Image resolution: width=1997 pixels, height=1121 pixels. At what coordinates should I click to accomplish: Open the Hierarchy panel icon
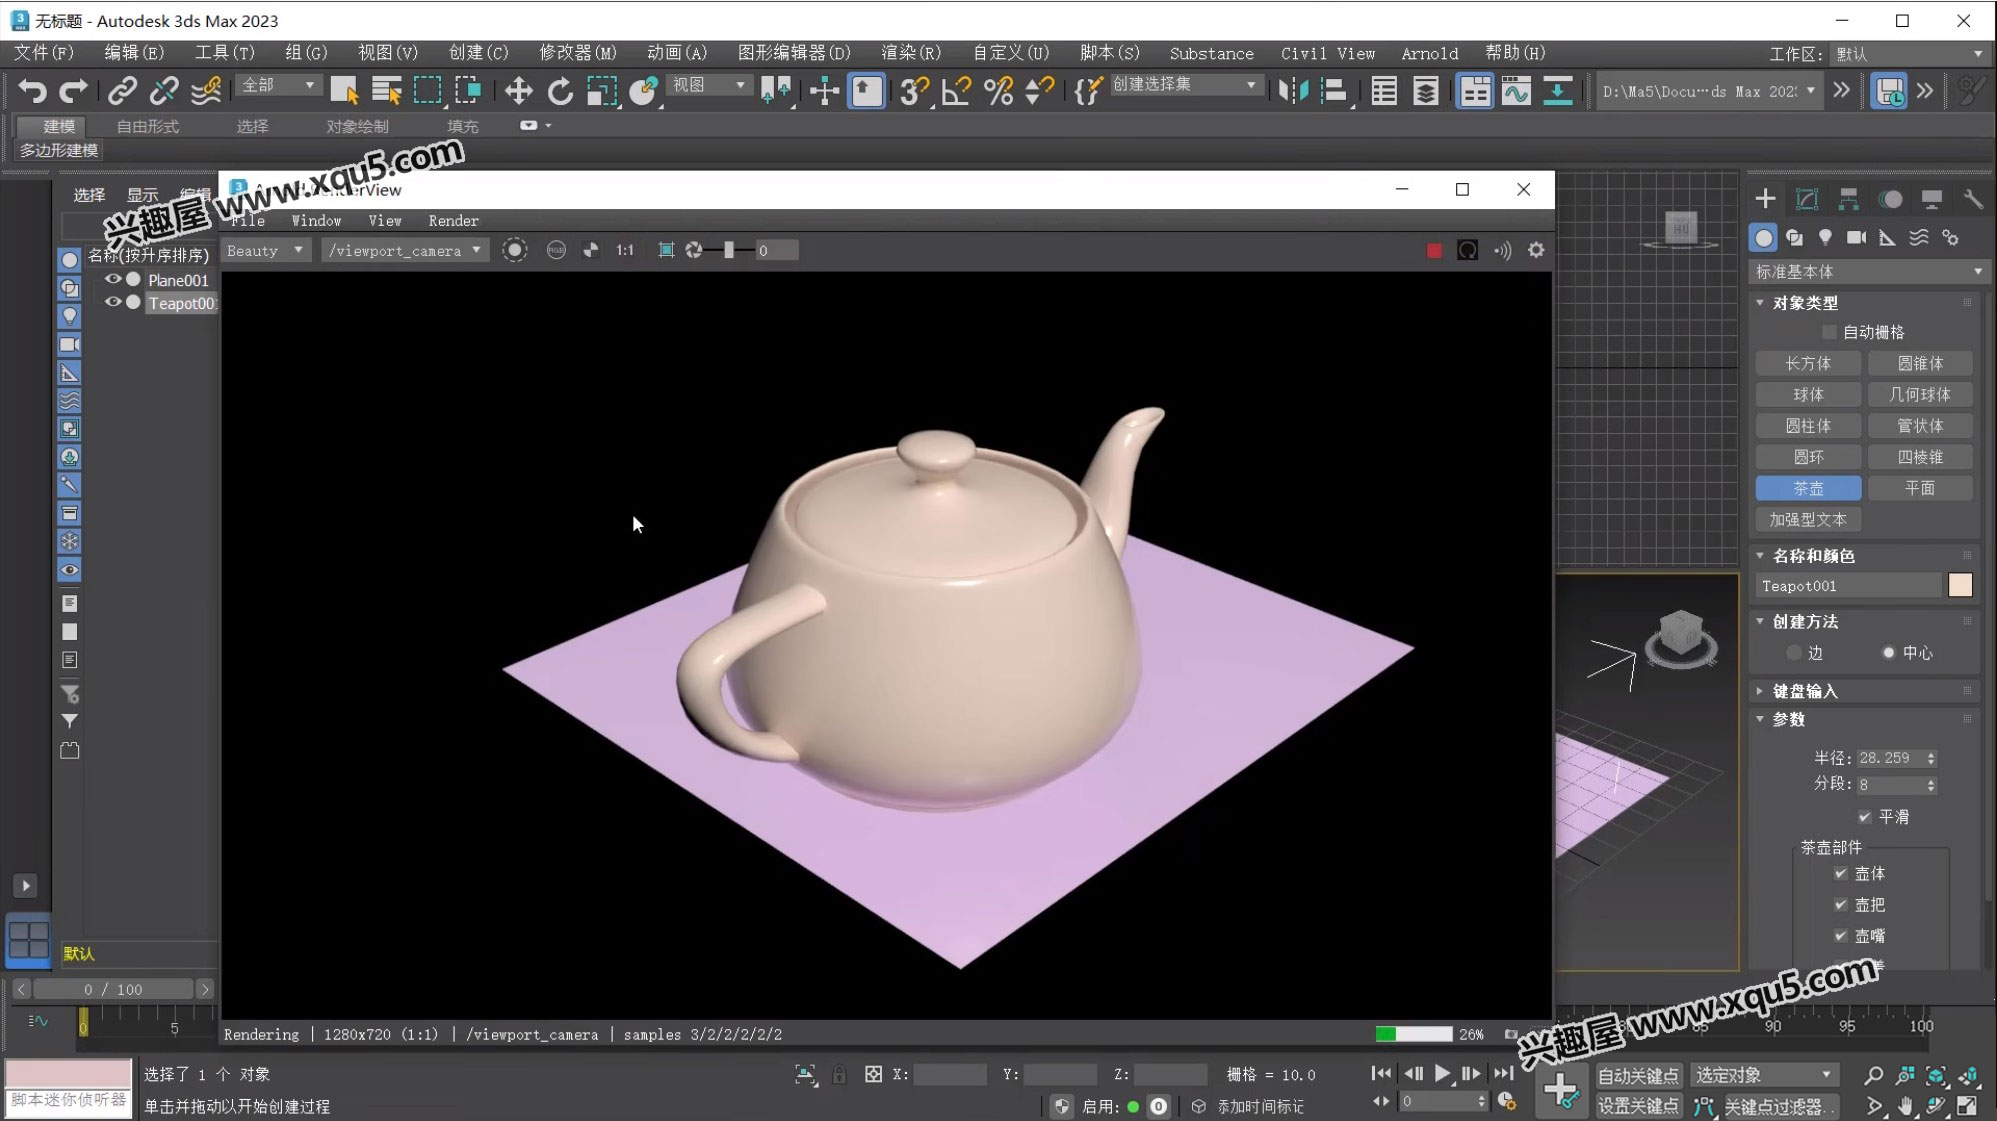1848,198
